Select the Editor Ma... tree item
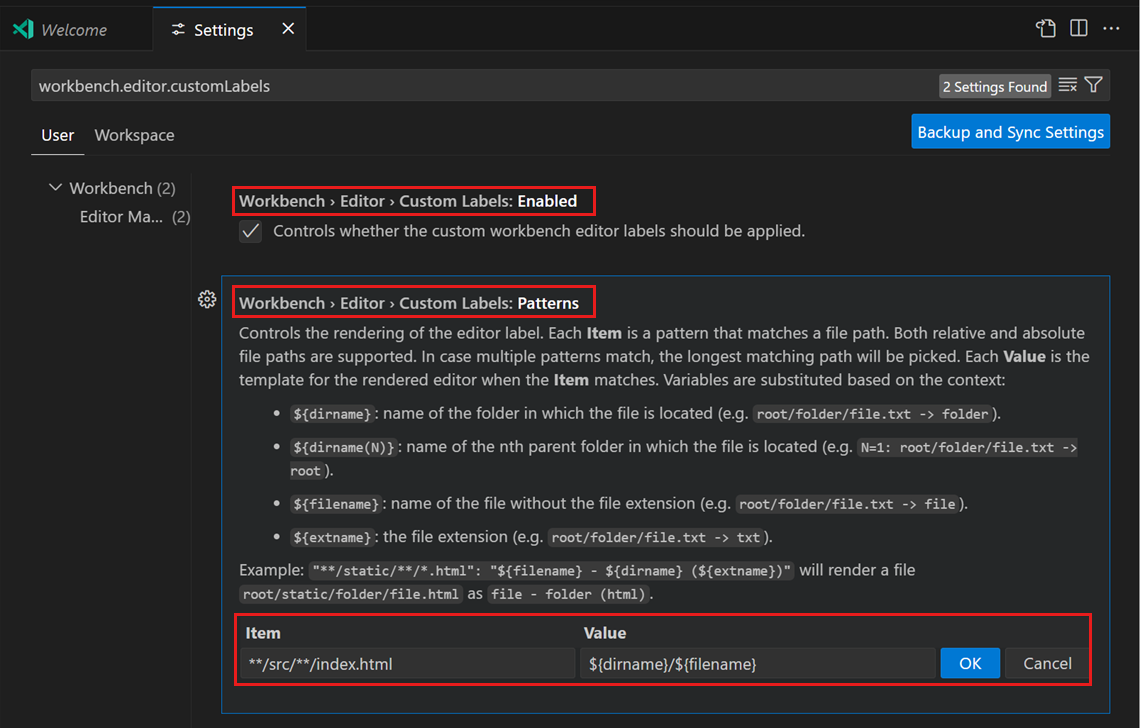The image size is (1140, 728). pos(120,216)
